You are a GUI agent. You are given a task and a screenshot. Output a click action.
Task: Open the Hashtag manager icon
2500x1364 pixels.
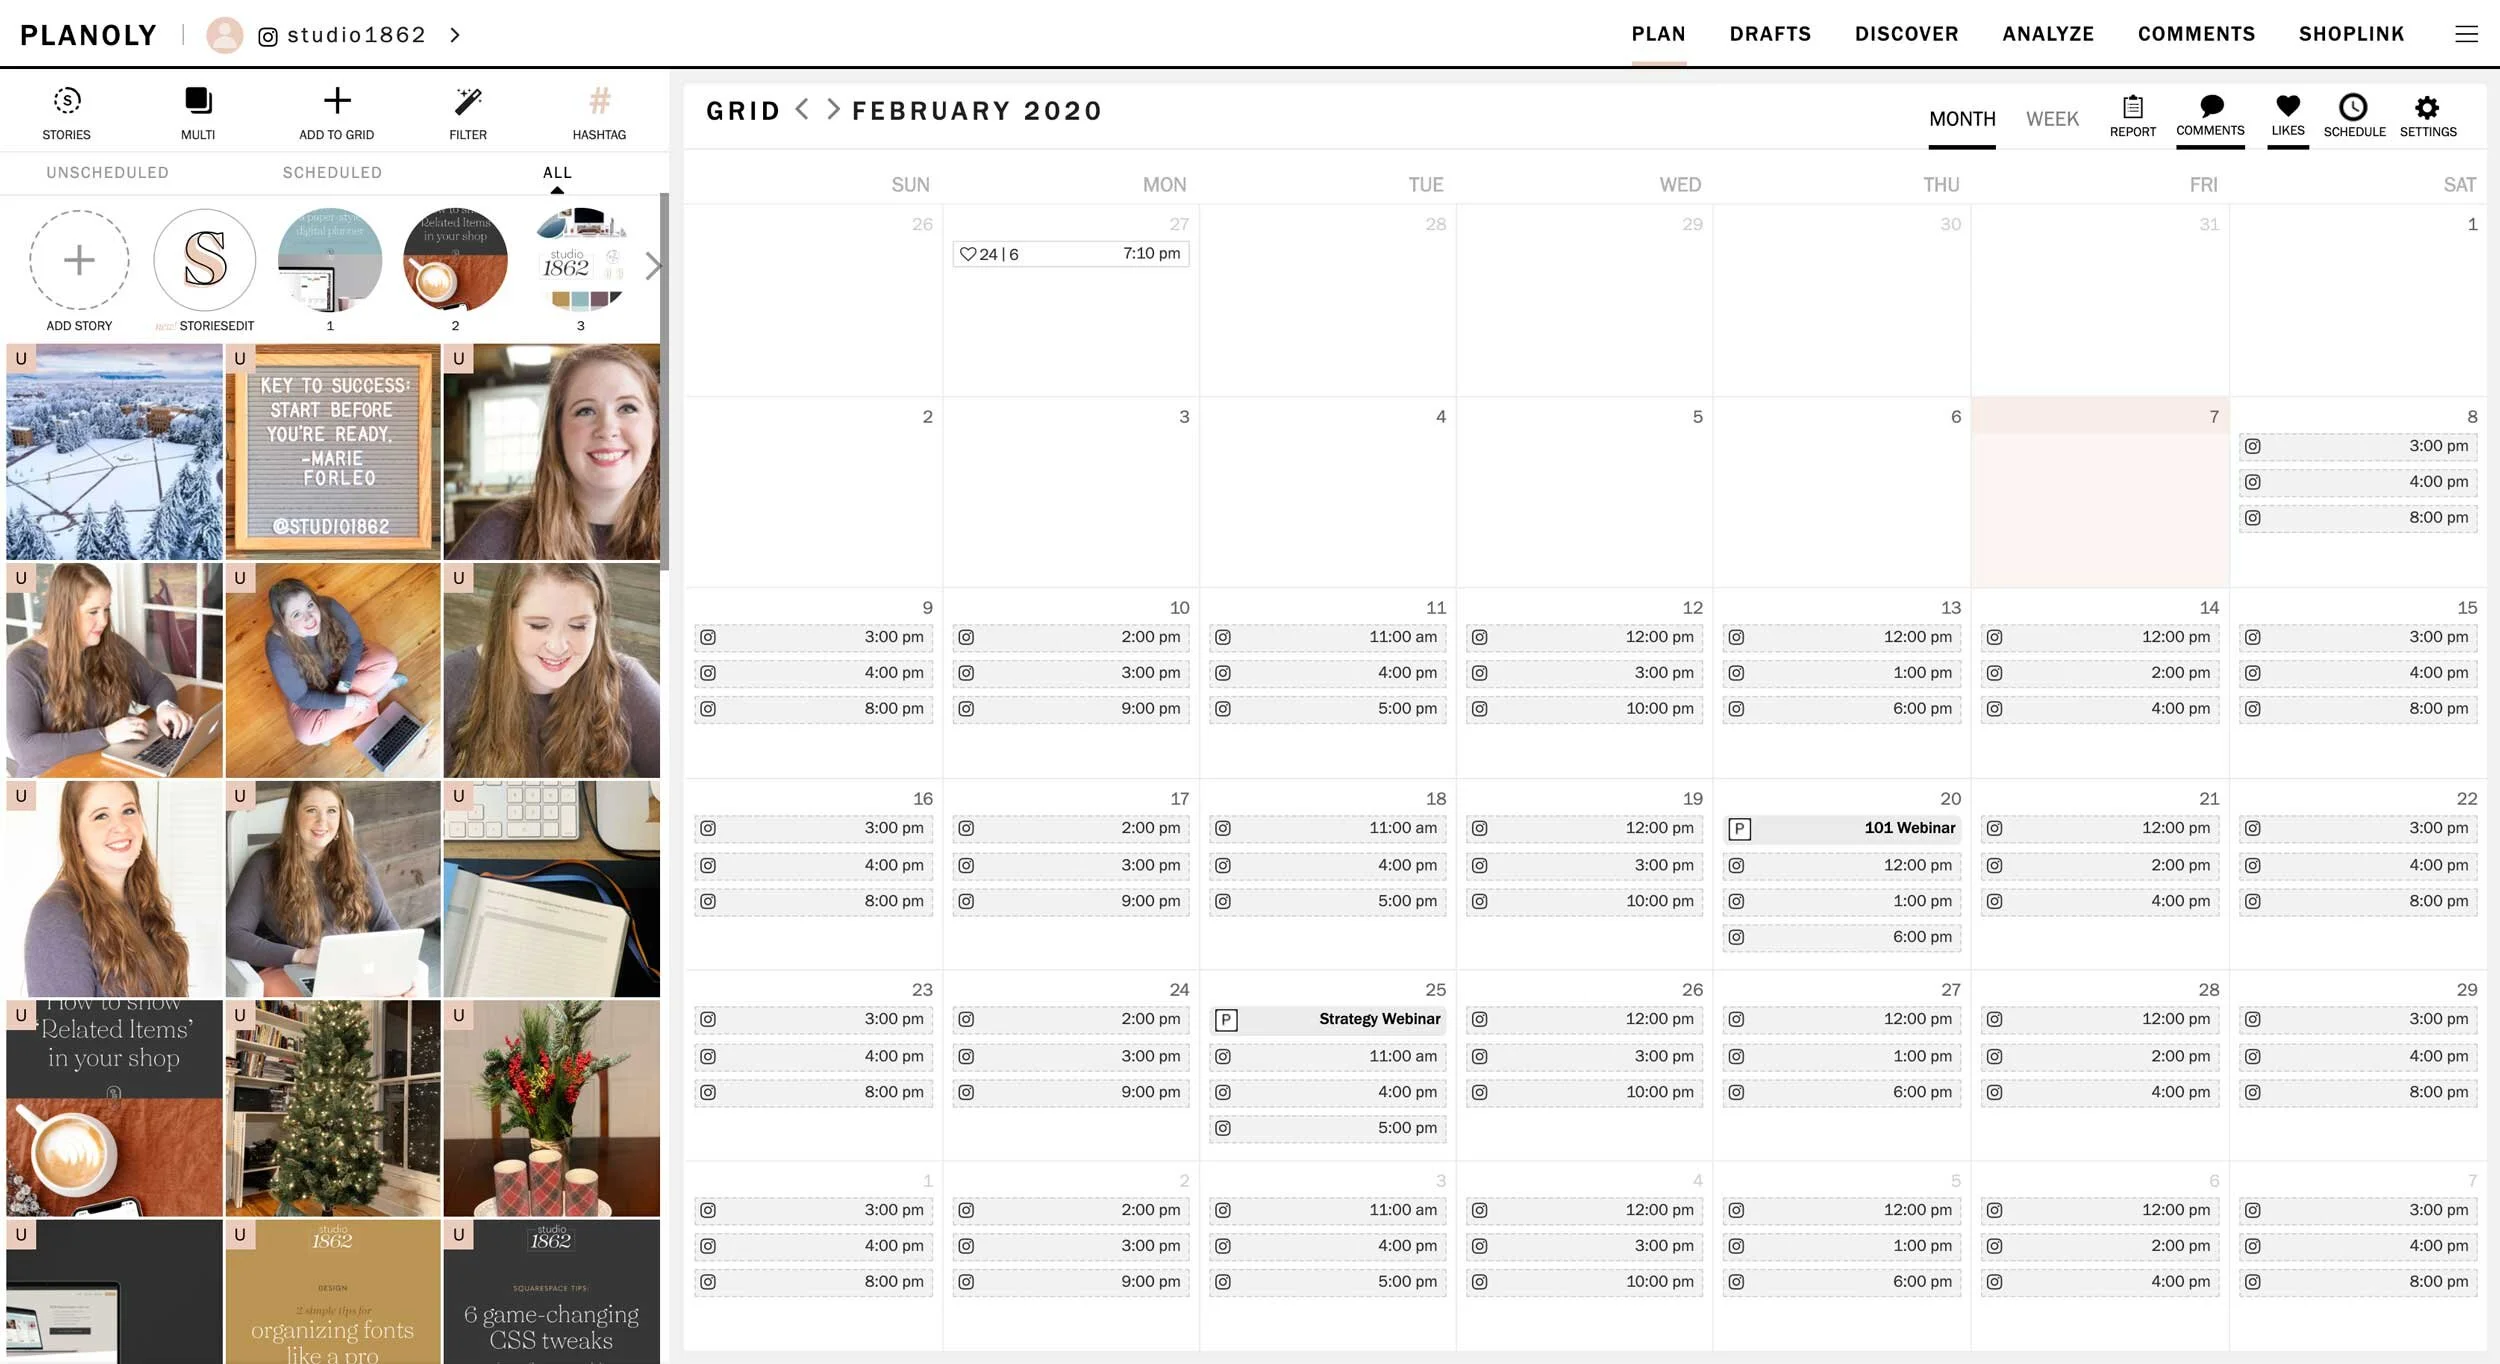(599, 101)
